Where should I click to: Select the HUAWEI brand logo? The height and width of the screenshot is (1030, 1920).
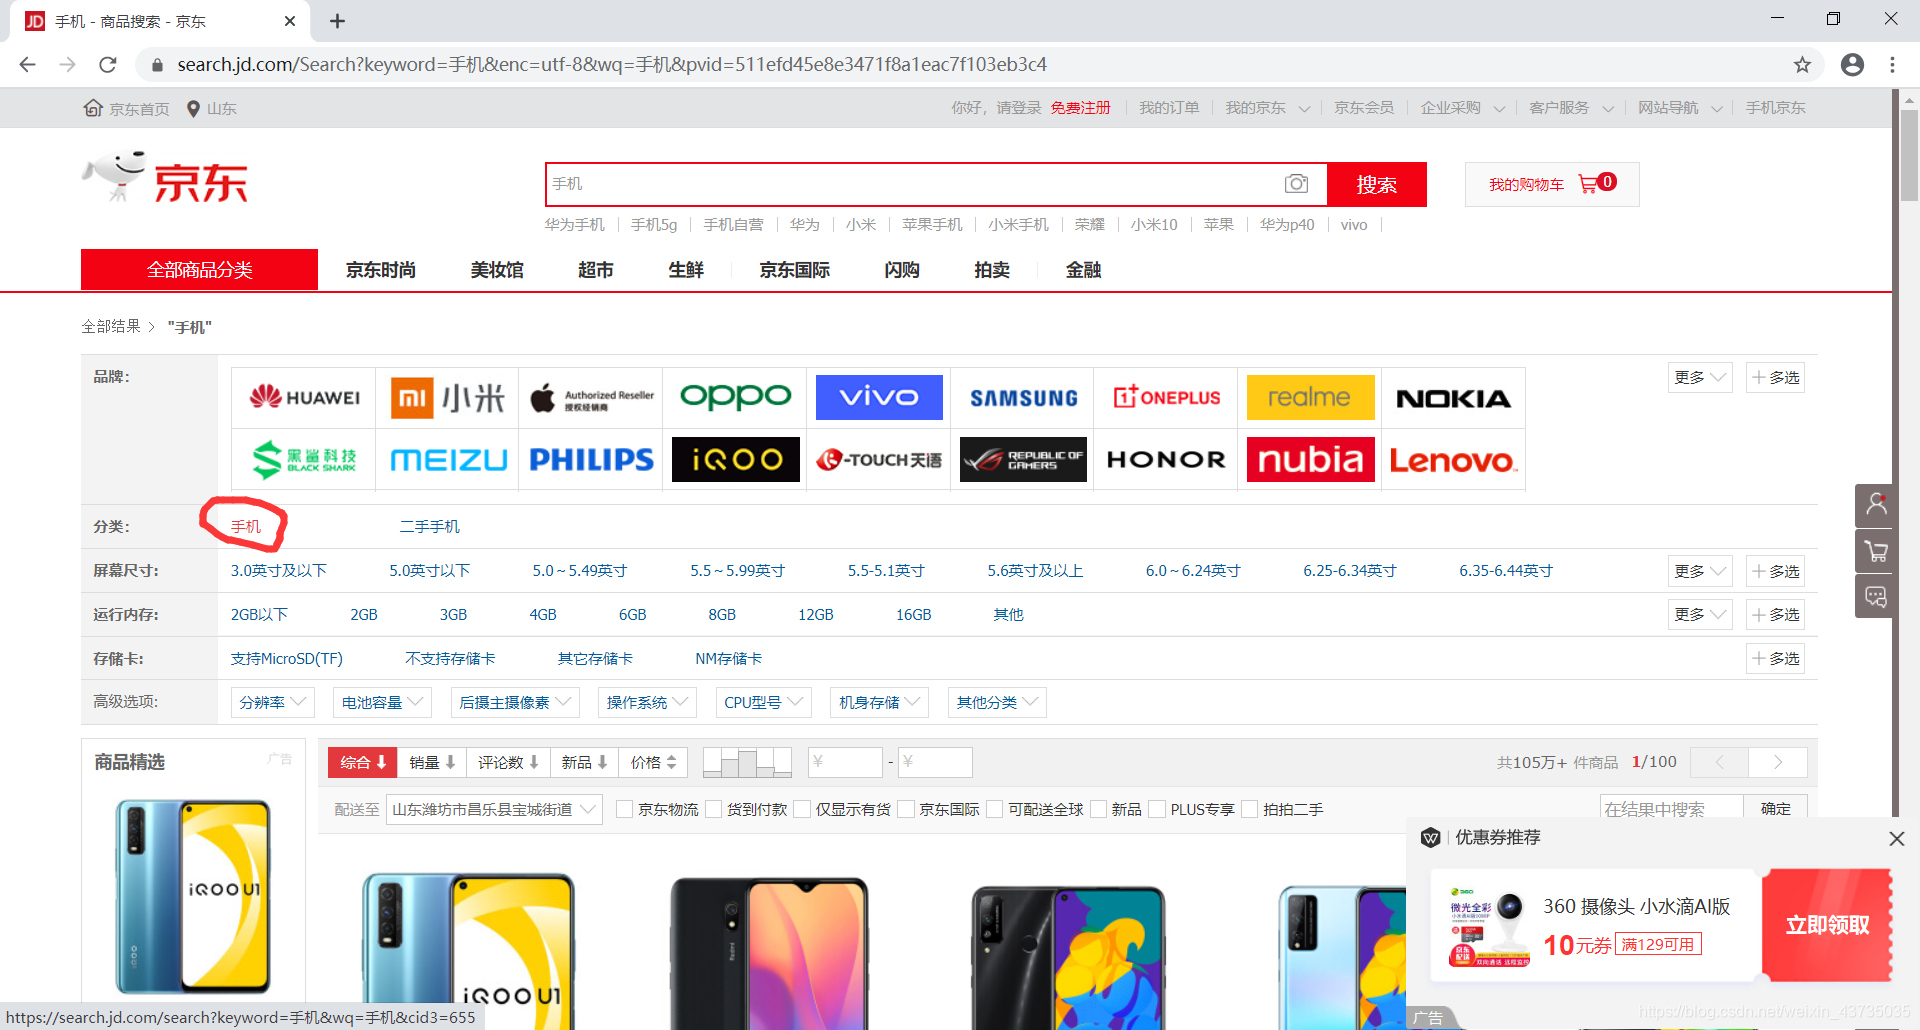(304, 398)
